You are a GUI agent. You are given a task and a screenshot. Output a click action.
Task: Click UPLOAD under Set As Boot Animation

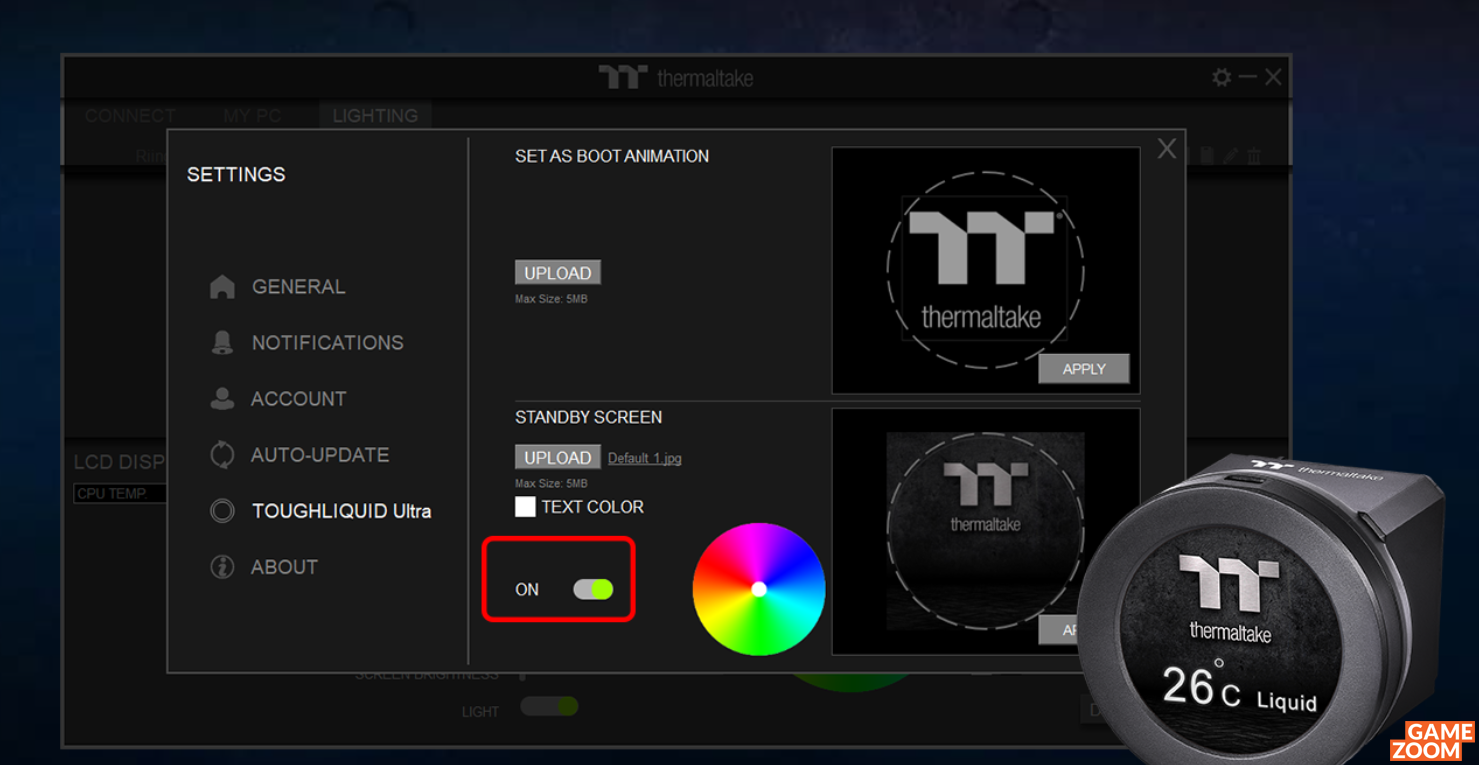[x=558, y=273]
